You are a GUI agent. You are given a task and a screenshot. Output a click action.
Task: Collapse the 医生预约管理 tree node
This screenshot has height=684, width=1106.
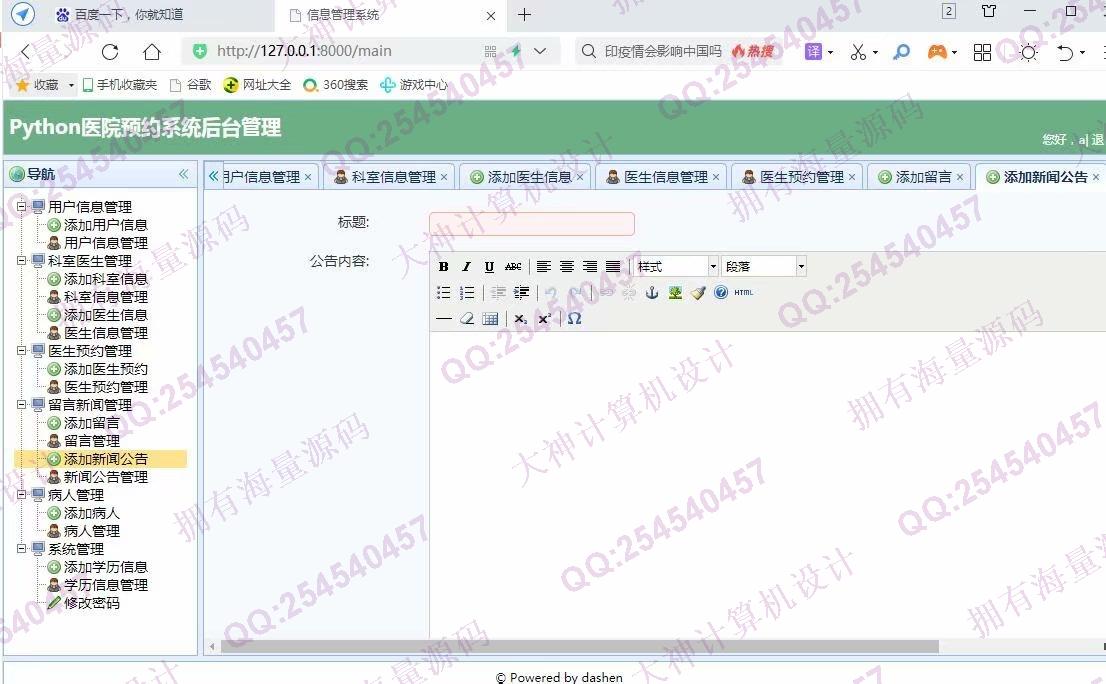[22, 350]
